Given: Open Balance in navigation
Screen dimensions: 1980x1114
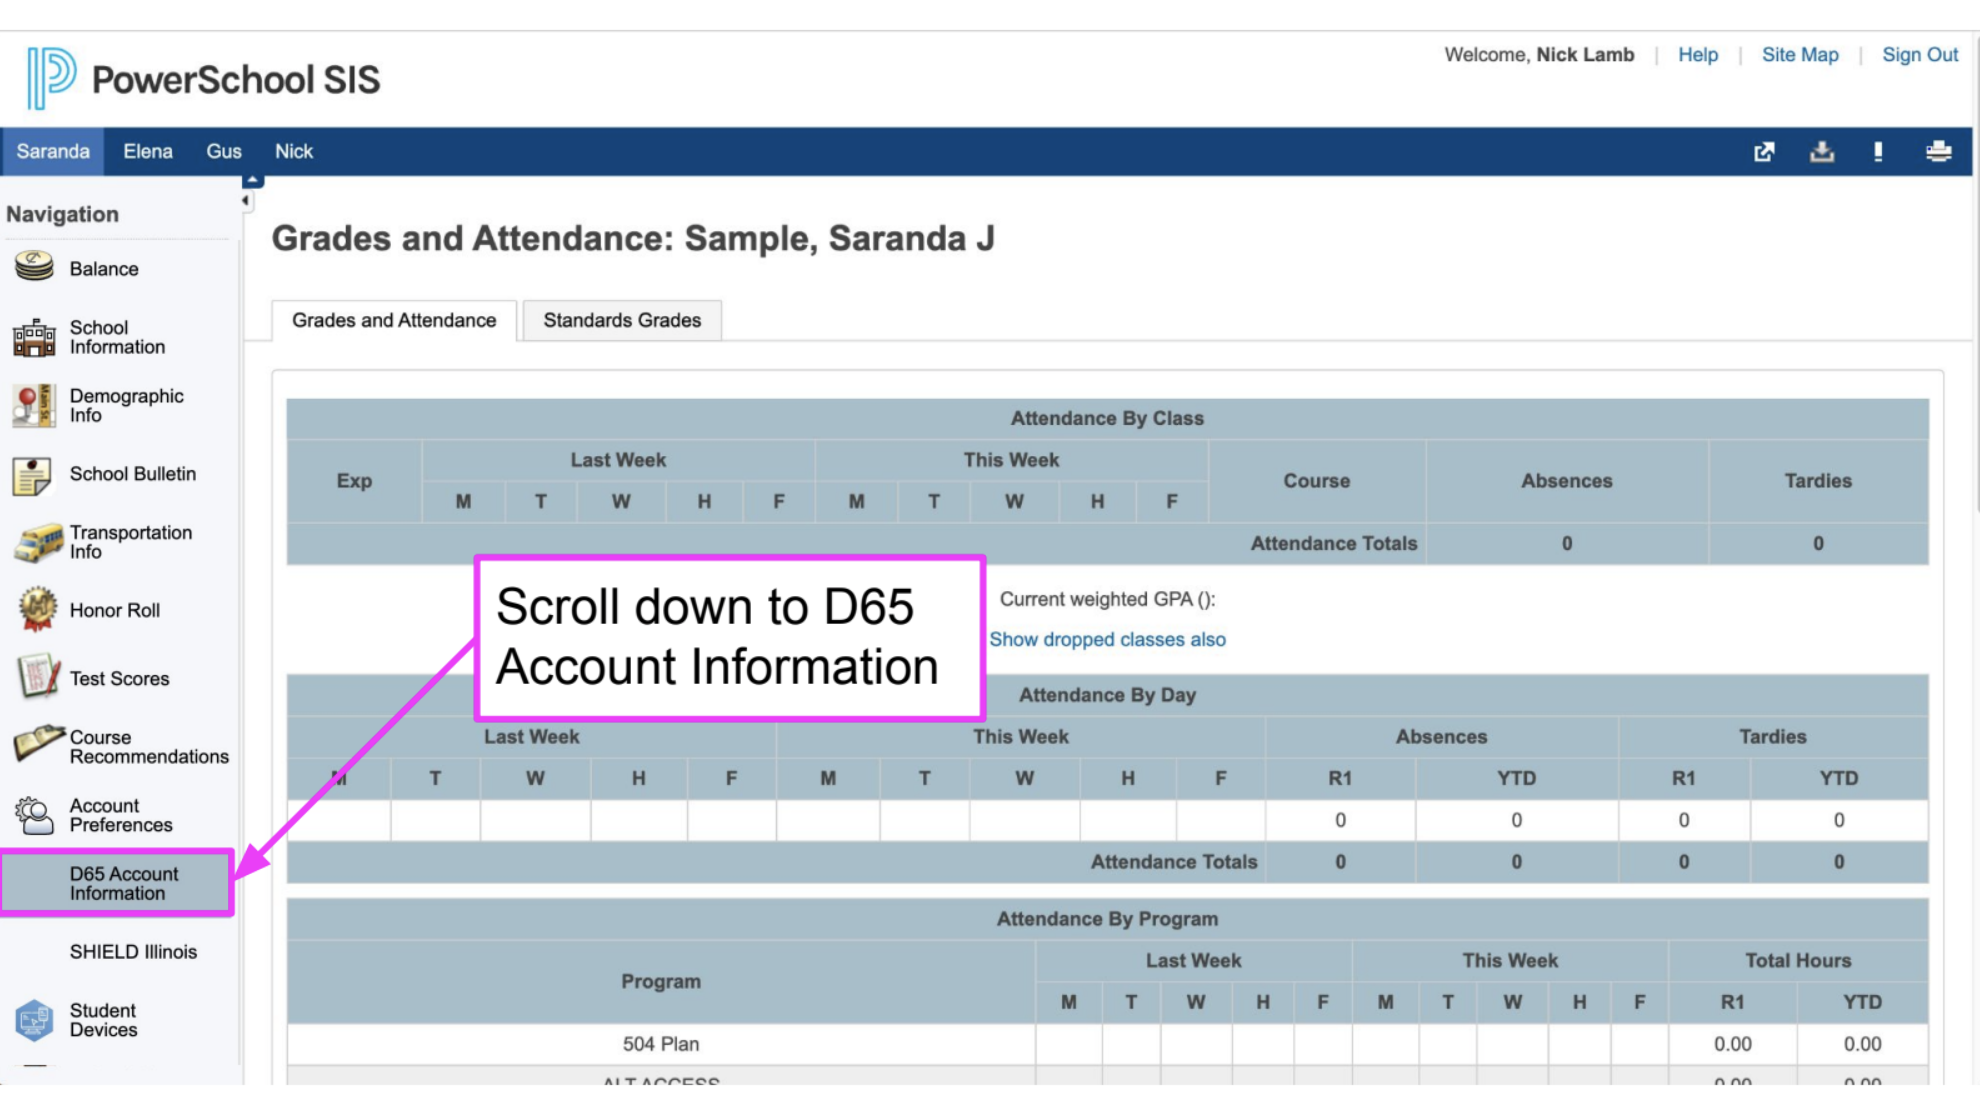Looking at the screenshot, I should [104, 269].
